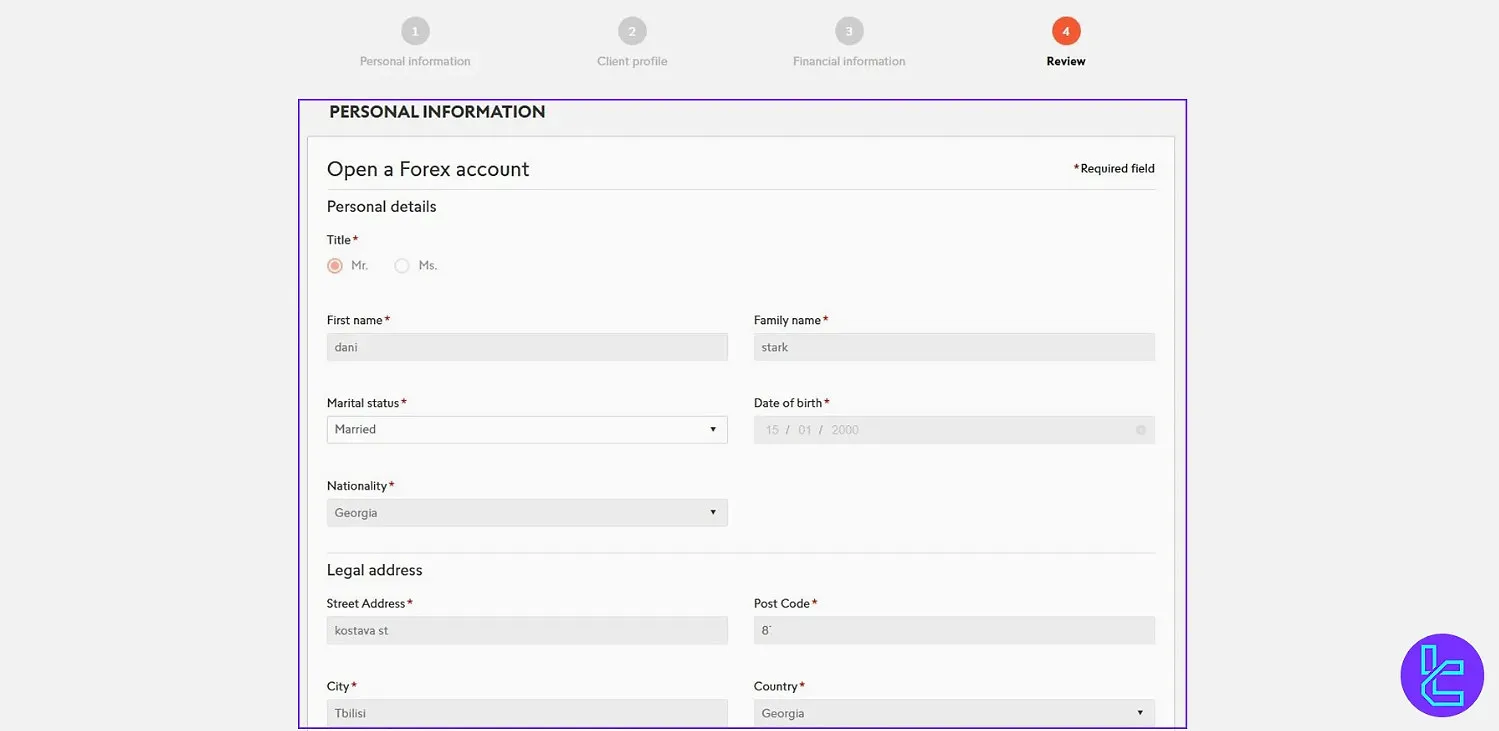The width and height of the screenshot is (1499, 731).
Task: Click the logo in the bottom-right corner
Action: point(1441,675)
